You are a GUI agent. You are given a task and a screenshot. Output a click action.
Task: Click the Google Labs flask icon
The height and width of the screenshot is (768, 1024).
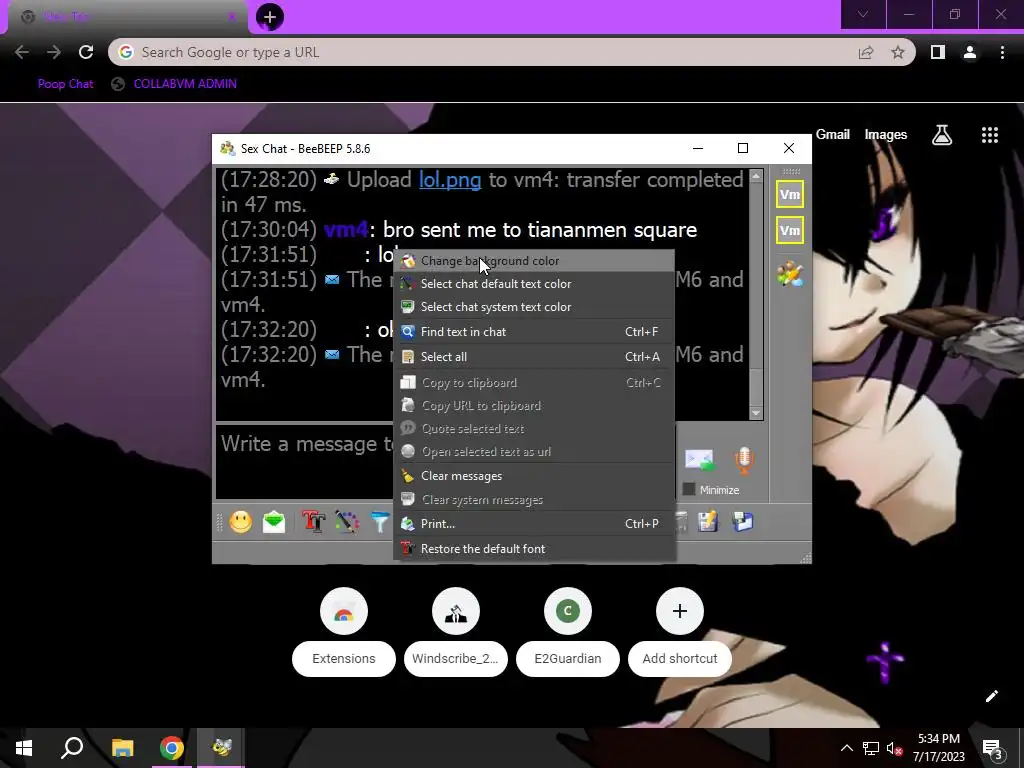point(942,135)
